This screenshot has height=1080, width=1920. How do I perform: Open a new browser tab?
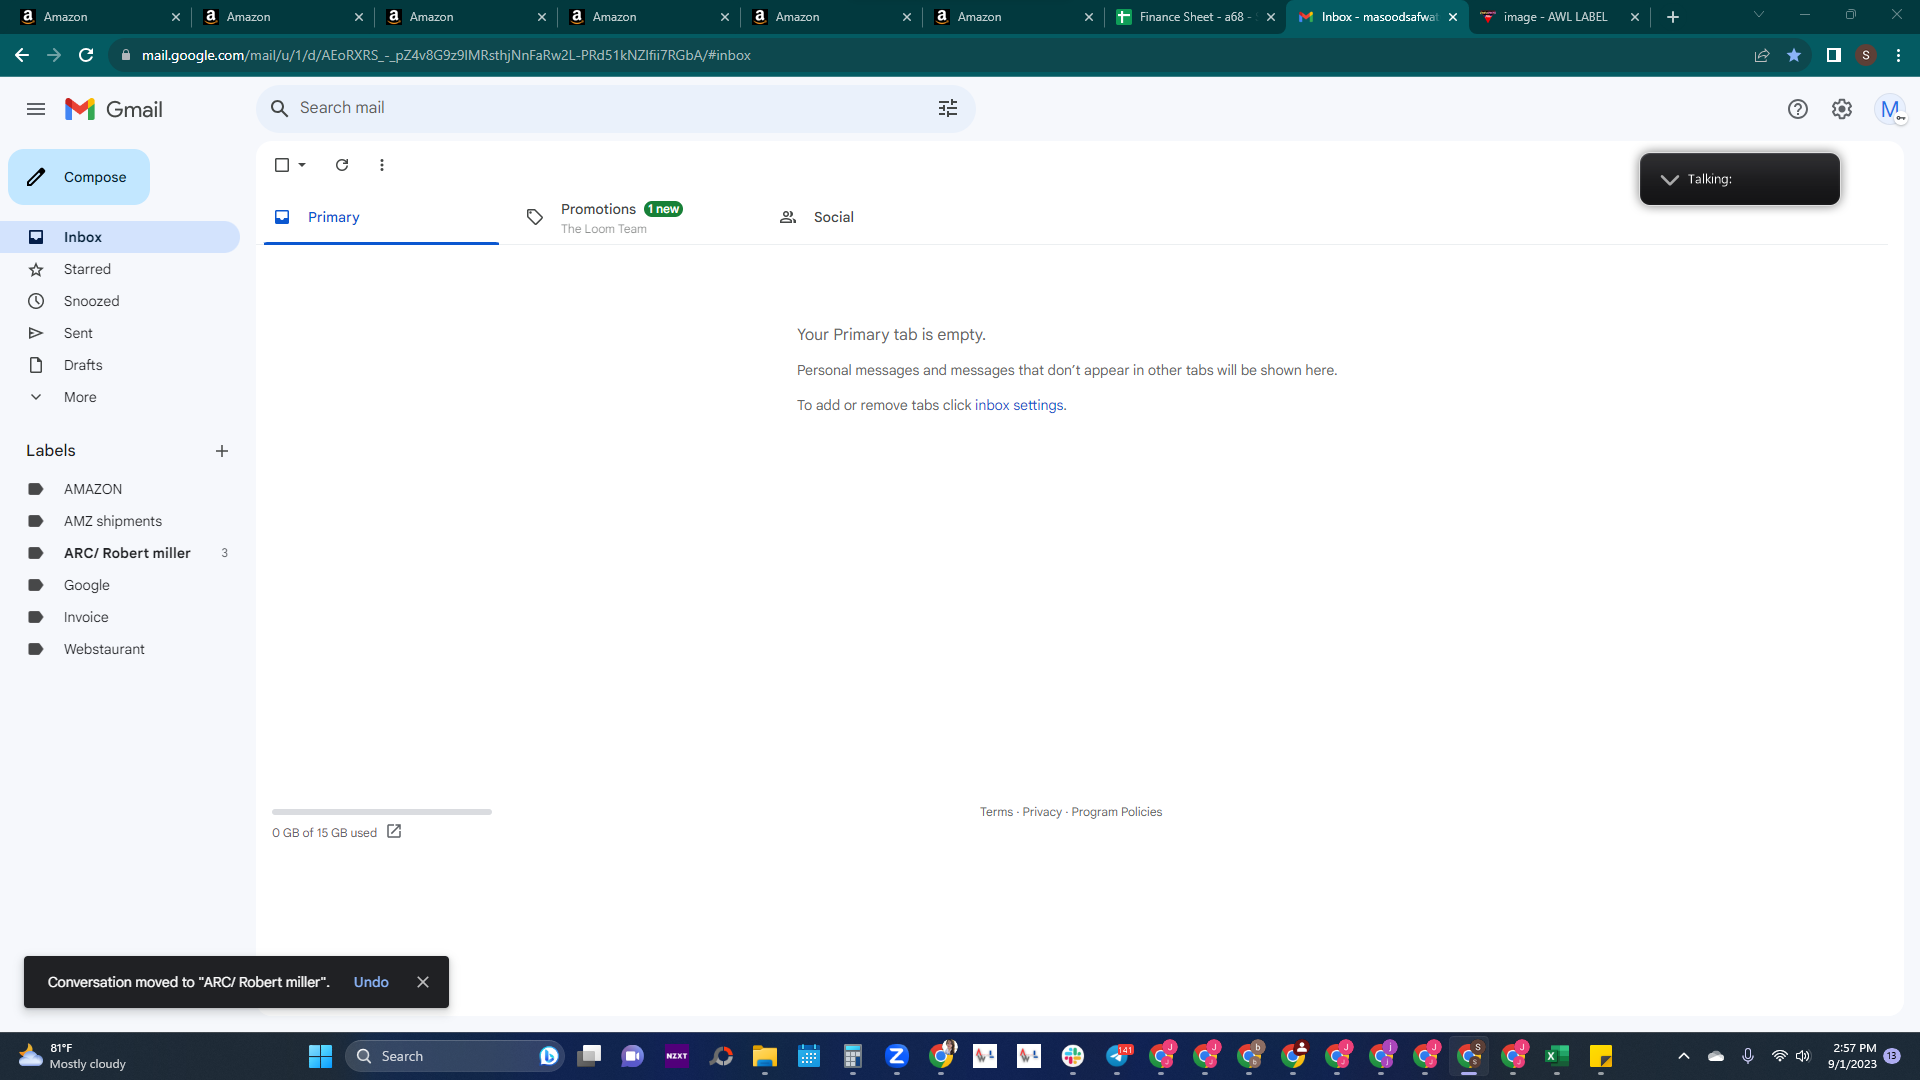[x=1673, y=17]
